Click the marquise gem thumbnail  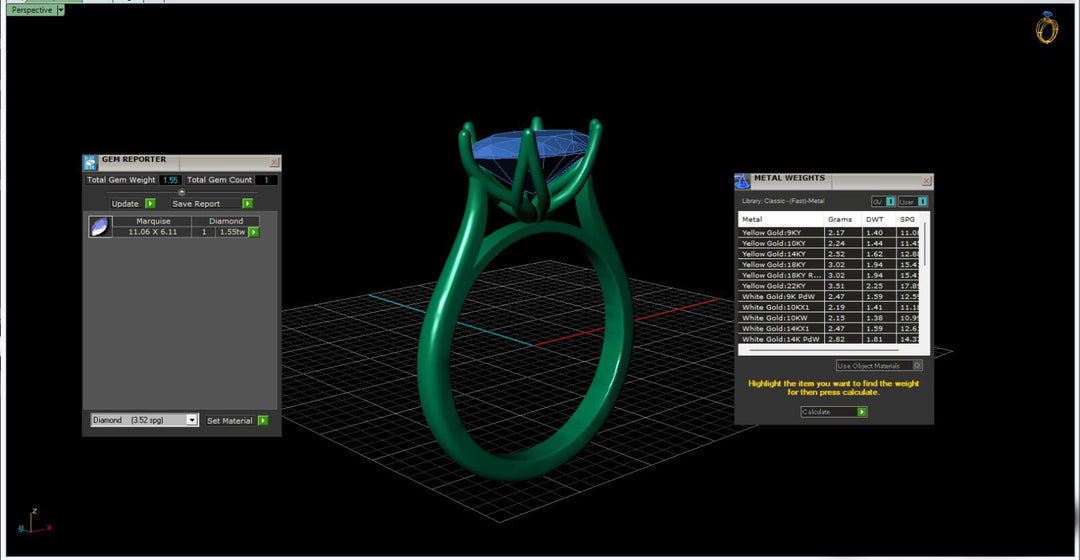(x=100, y=227)
